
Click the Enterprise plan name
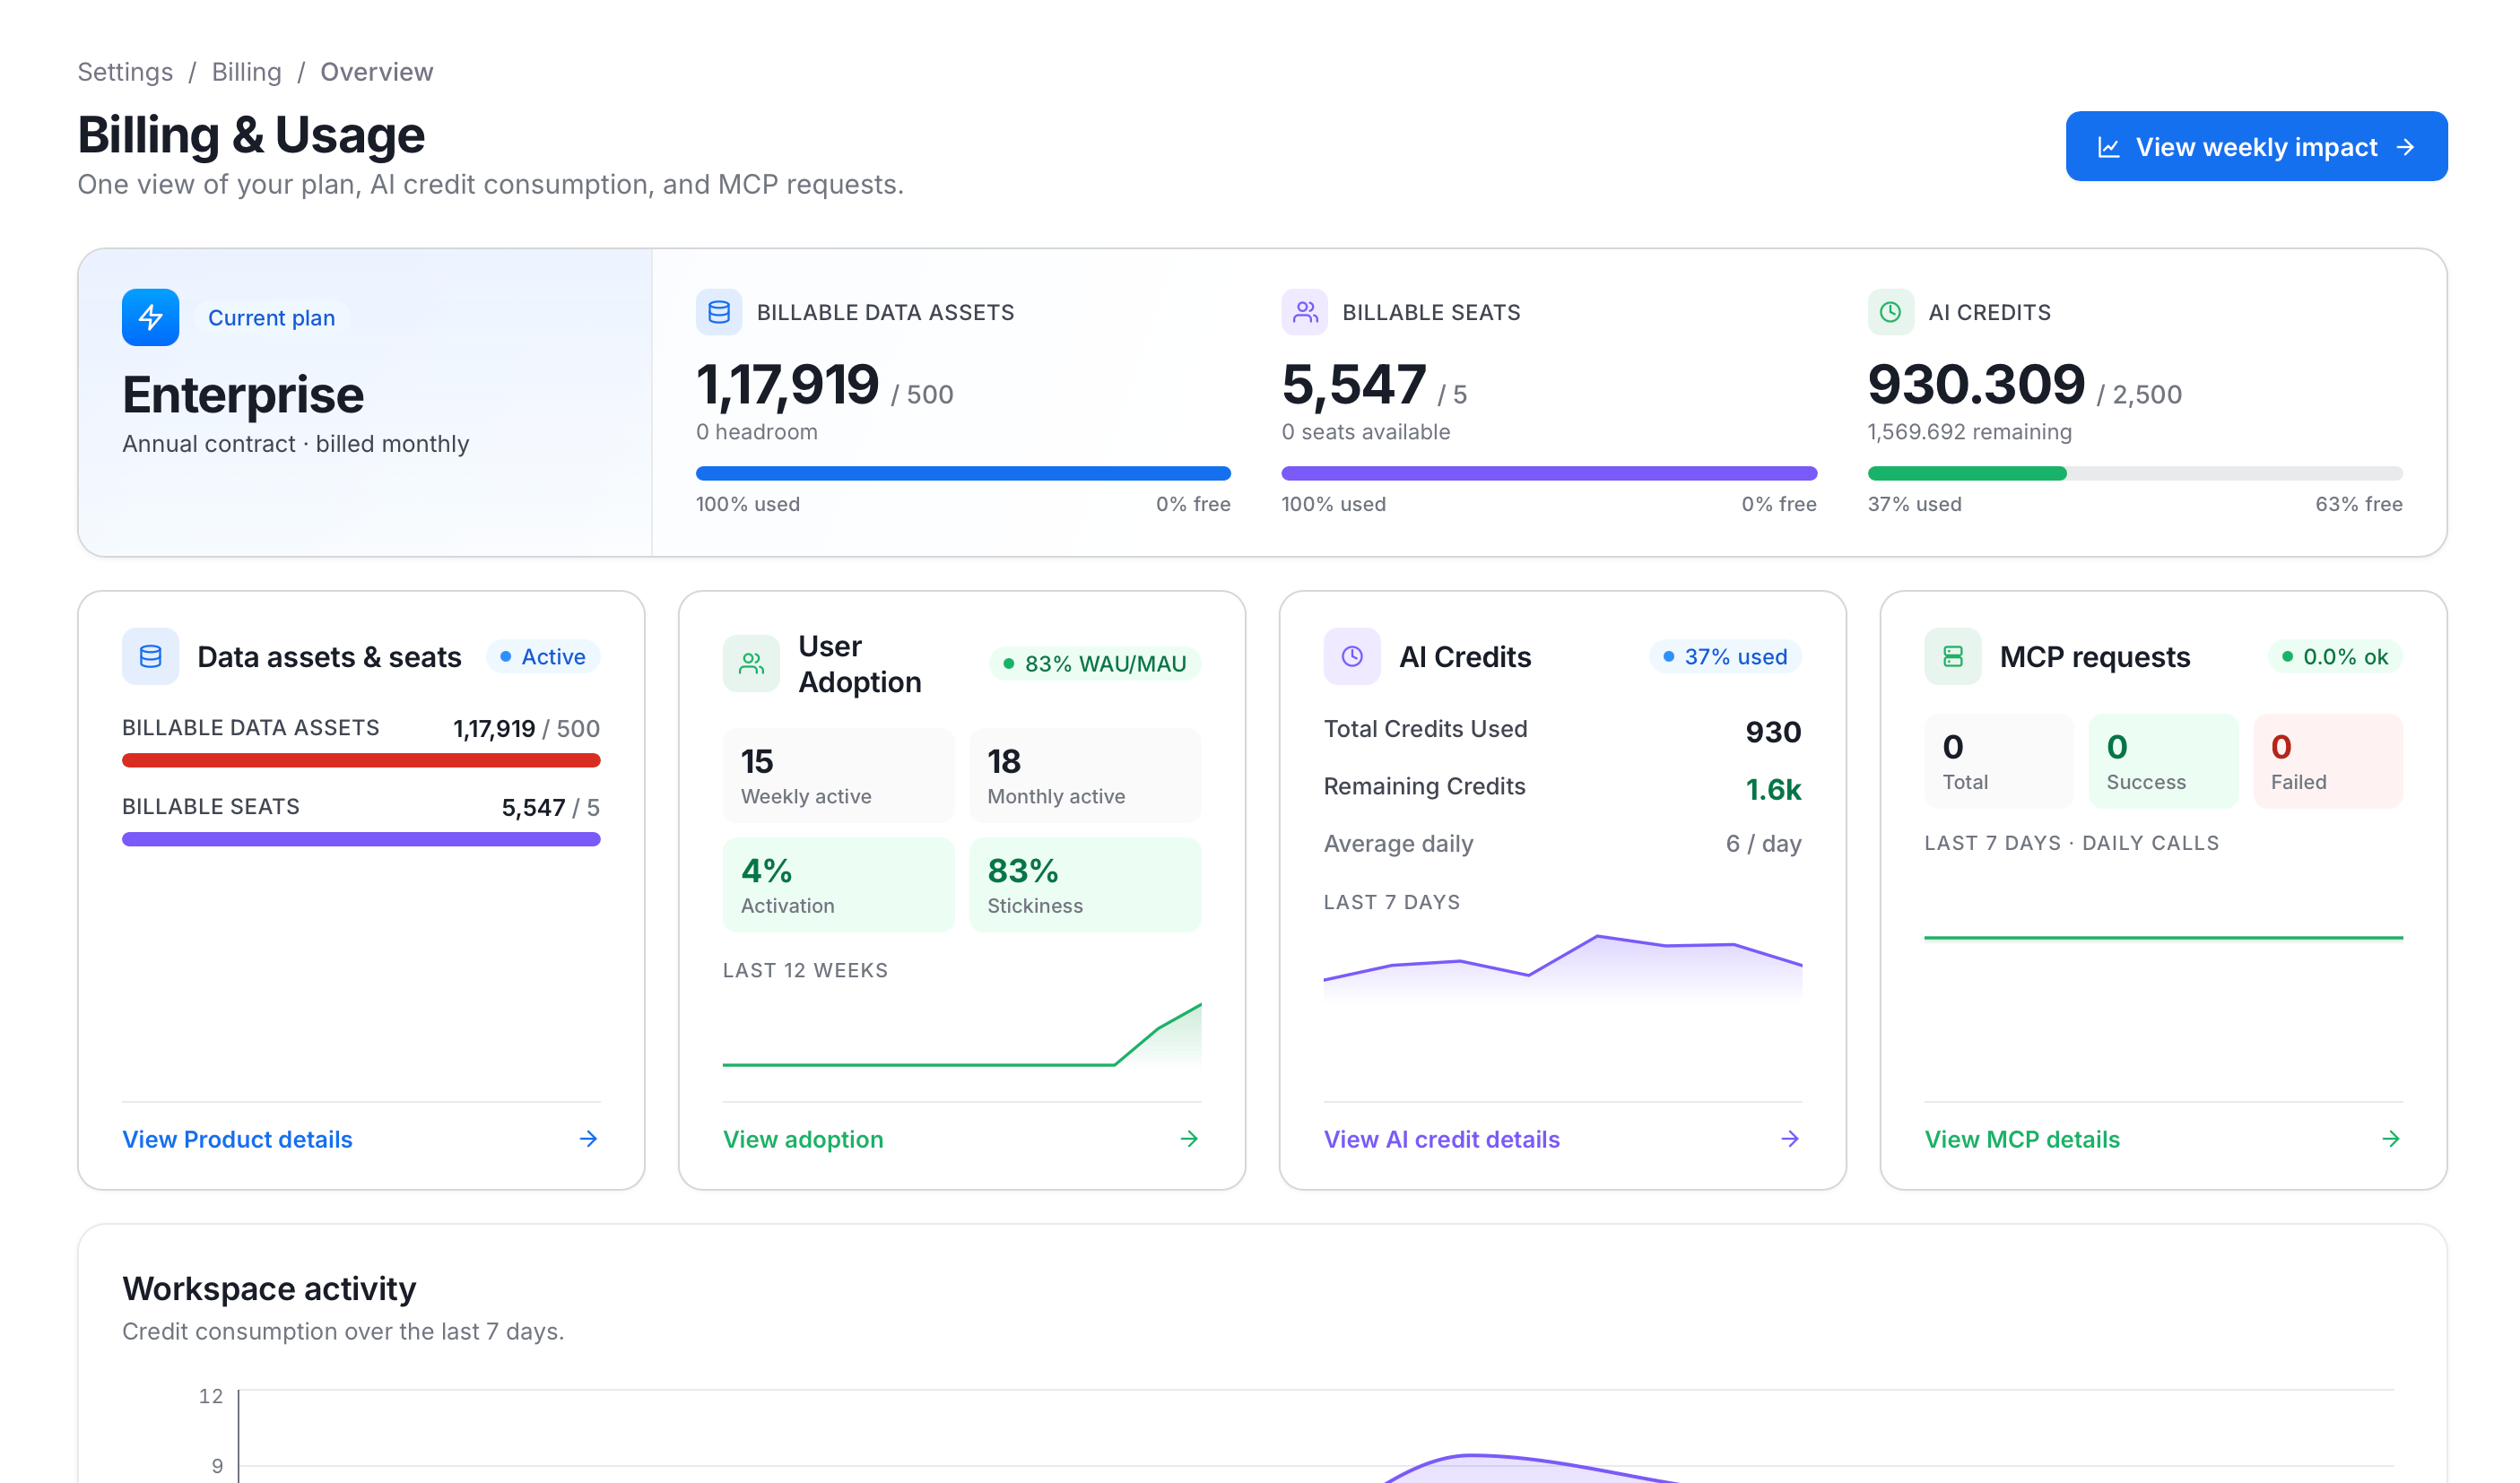click(x=243, y=394)
